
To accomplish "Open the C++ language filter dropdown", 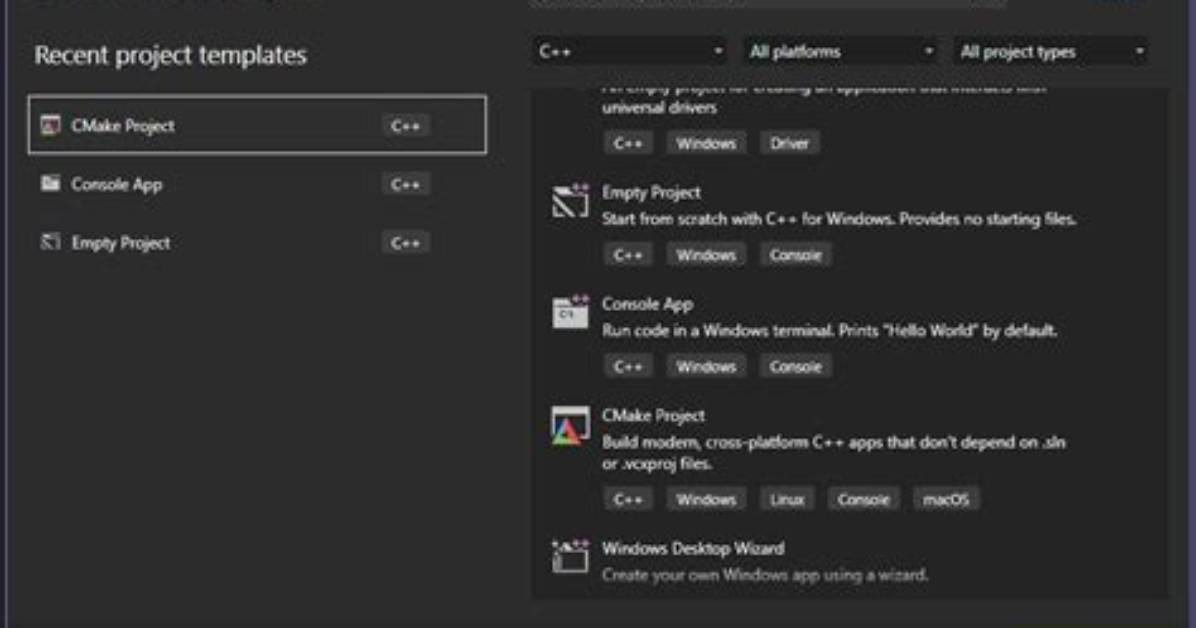I will click(629, 51).
